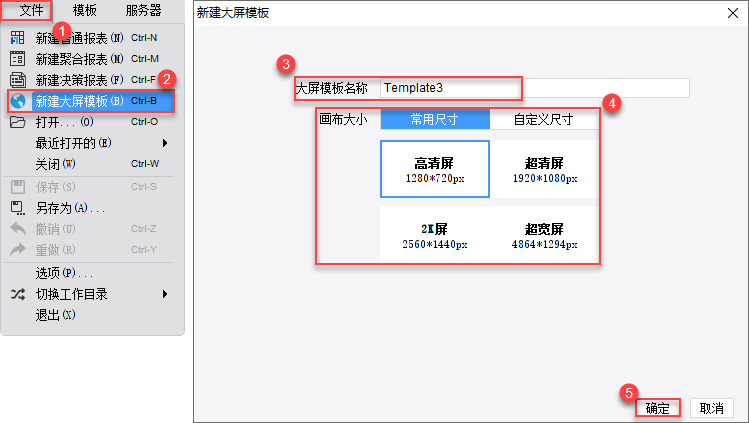
Task: Click the 撤销 undo arrow icon
Action: coord(18,229)
